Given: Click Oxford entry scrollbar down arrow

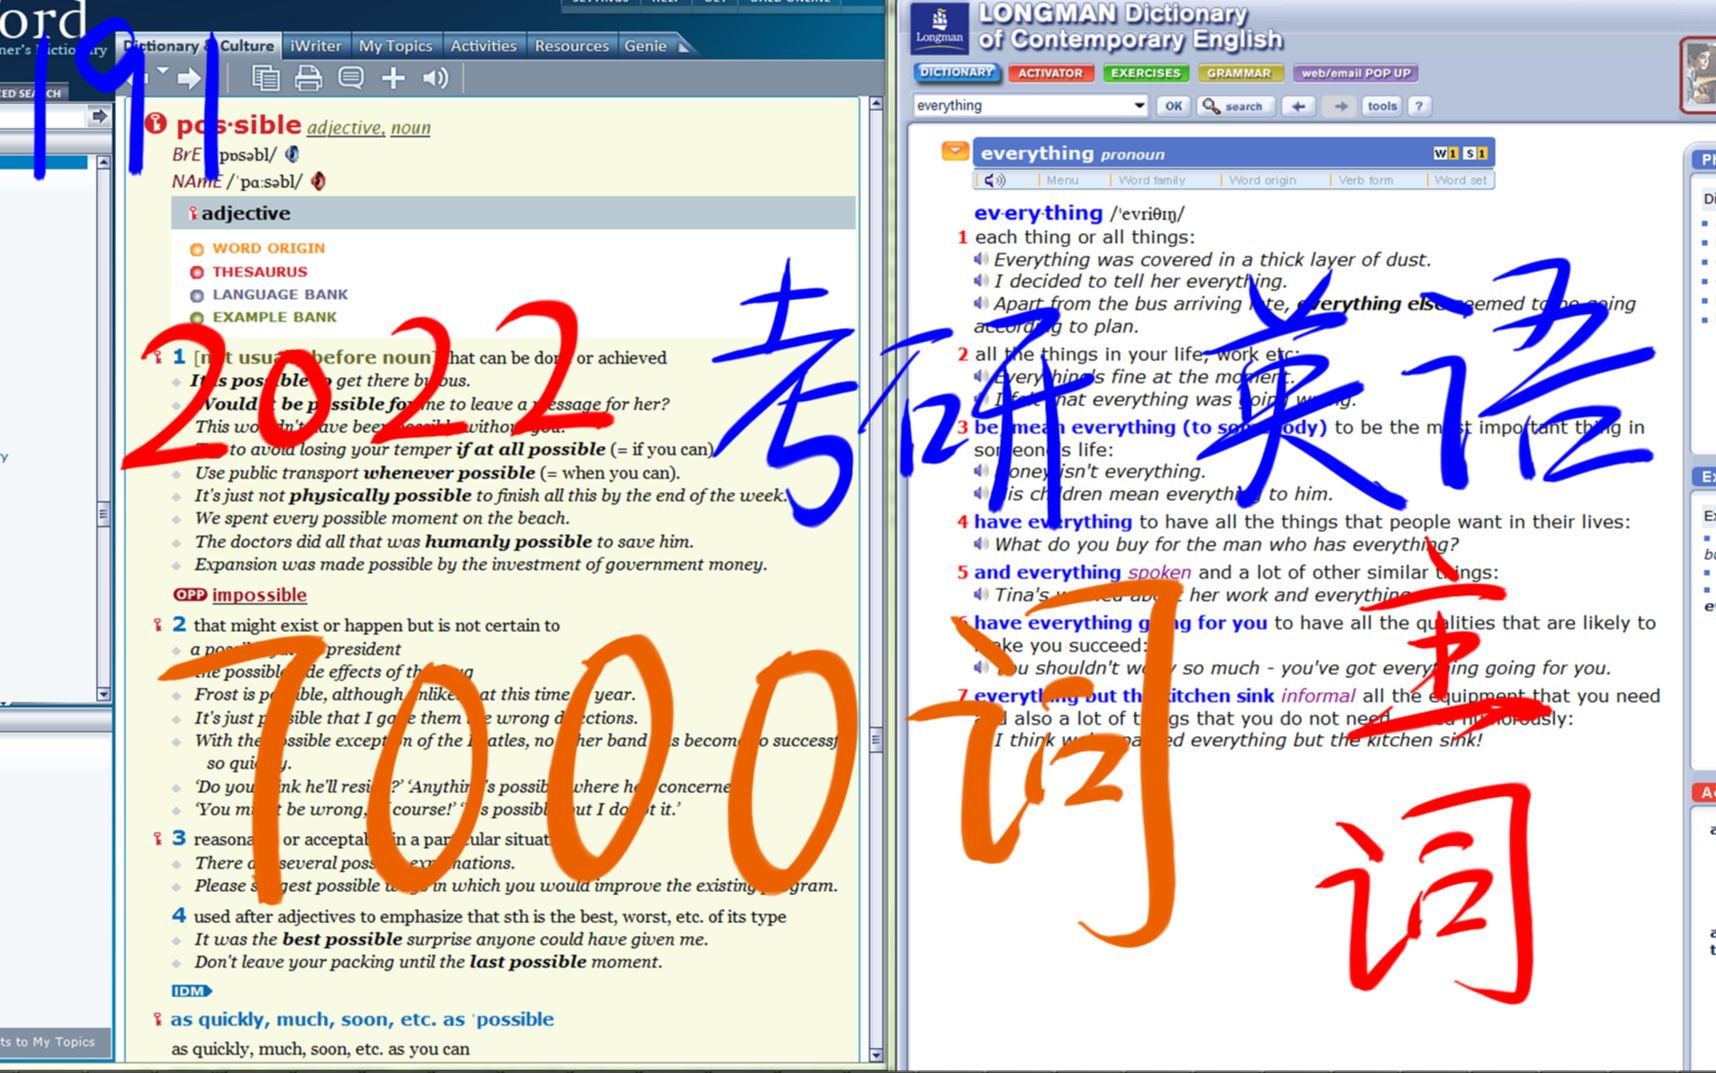Looking at the screenshot, I should [876, 1055].
